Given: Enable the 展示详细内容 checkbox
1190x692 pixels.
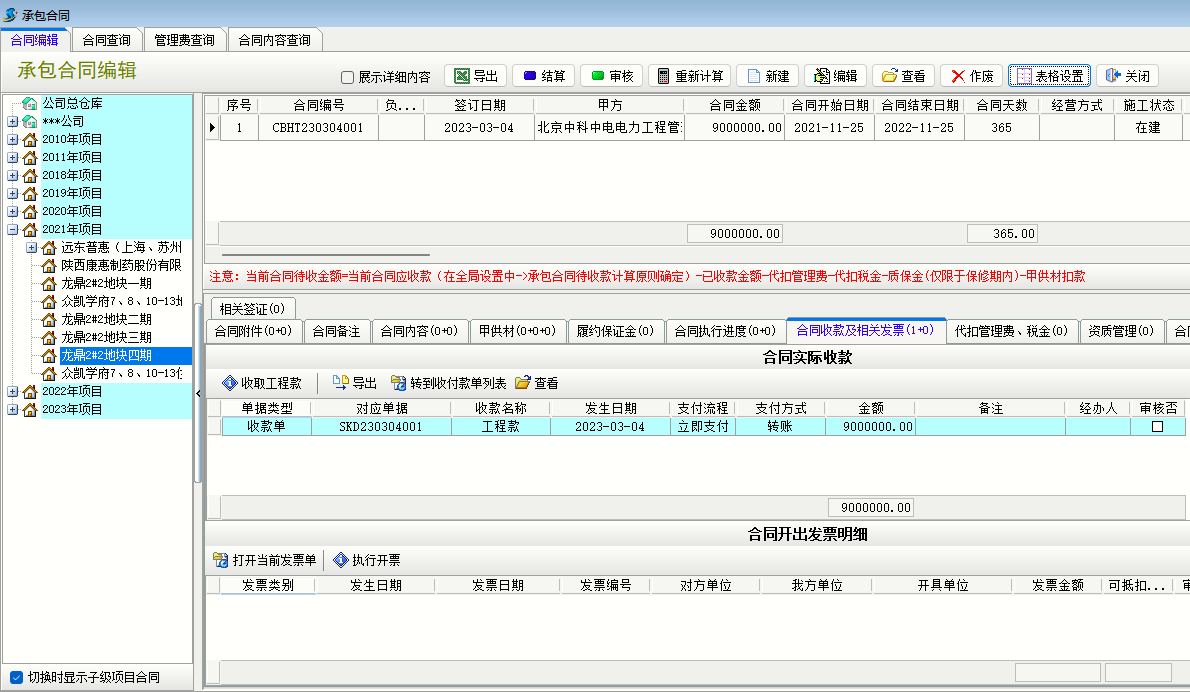Looking at the screenshot, I should coord(348,77).
